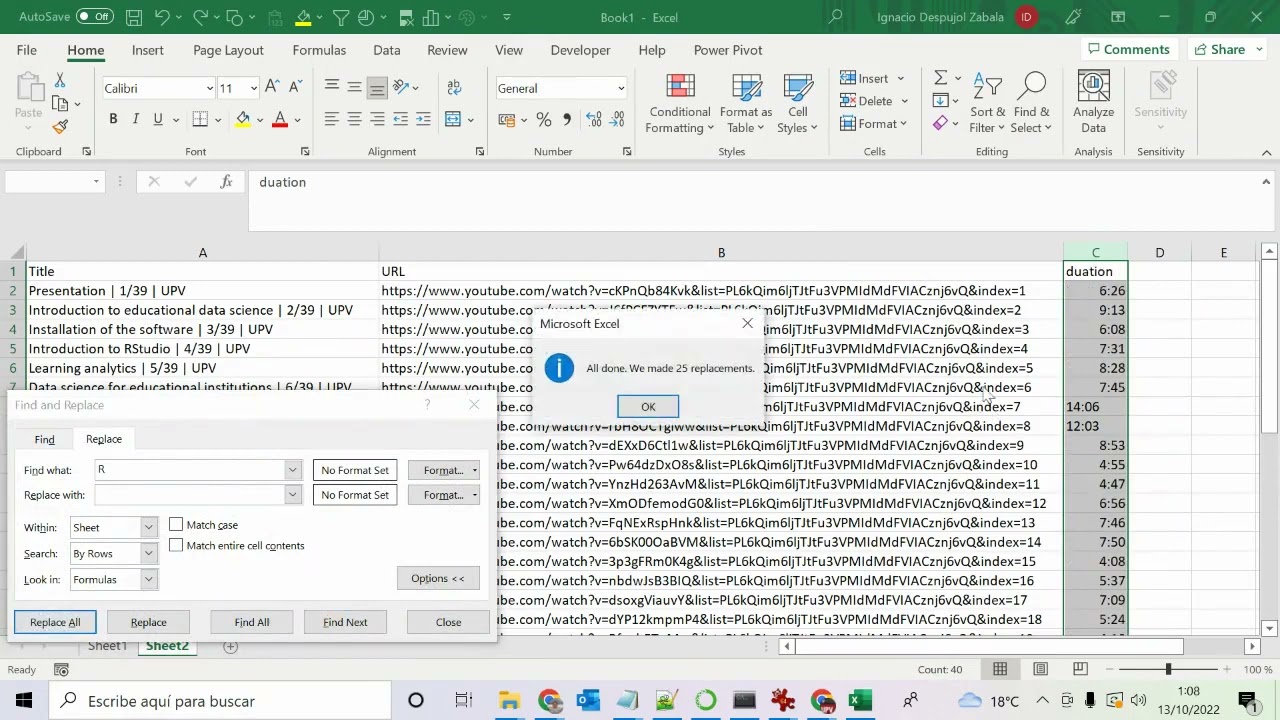The height and width of the screenshot is (720, 1280).
Task: Switch to the Data ribbon tab
Action: coord(386,50)
